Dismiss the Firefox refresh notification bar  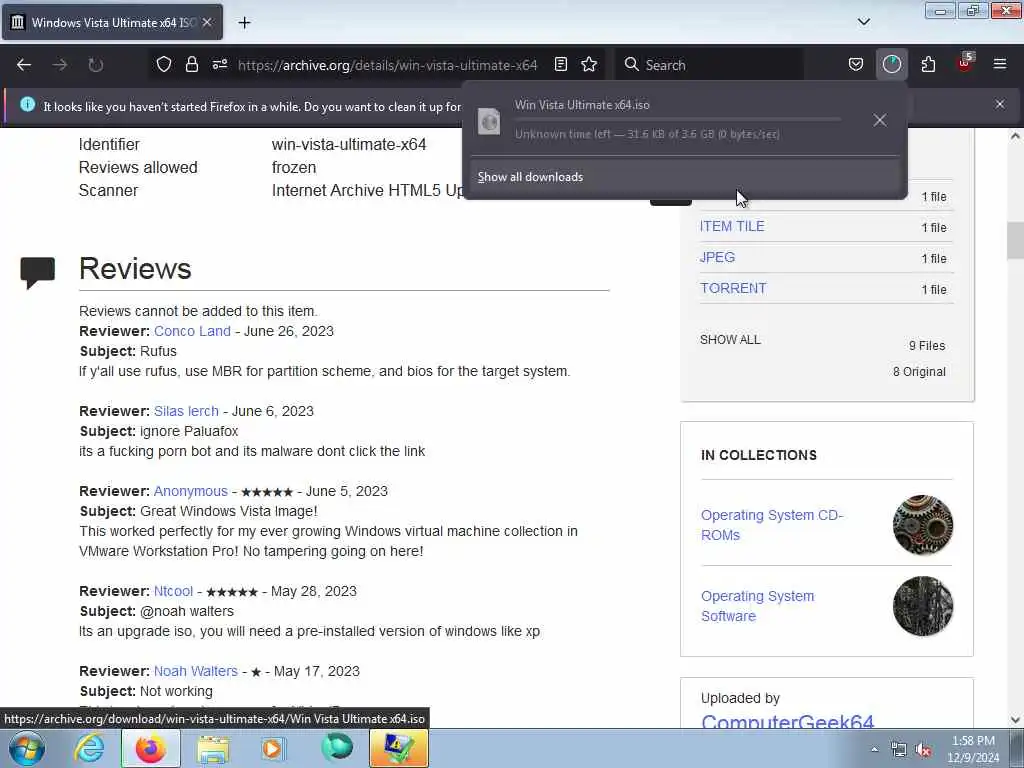tap(999, 104)
